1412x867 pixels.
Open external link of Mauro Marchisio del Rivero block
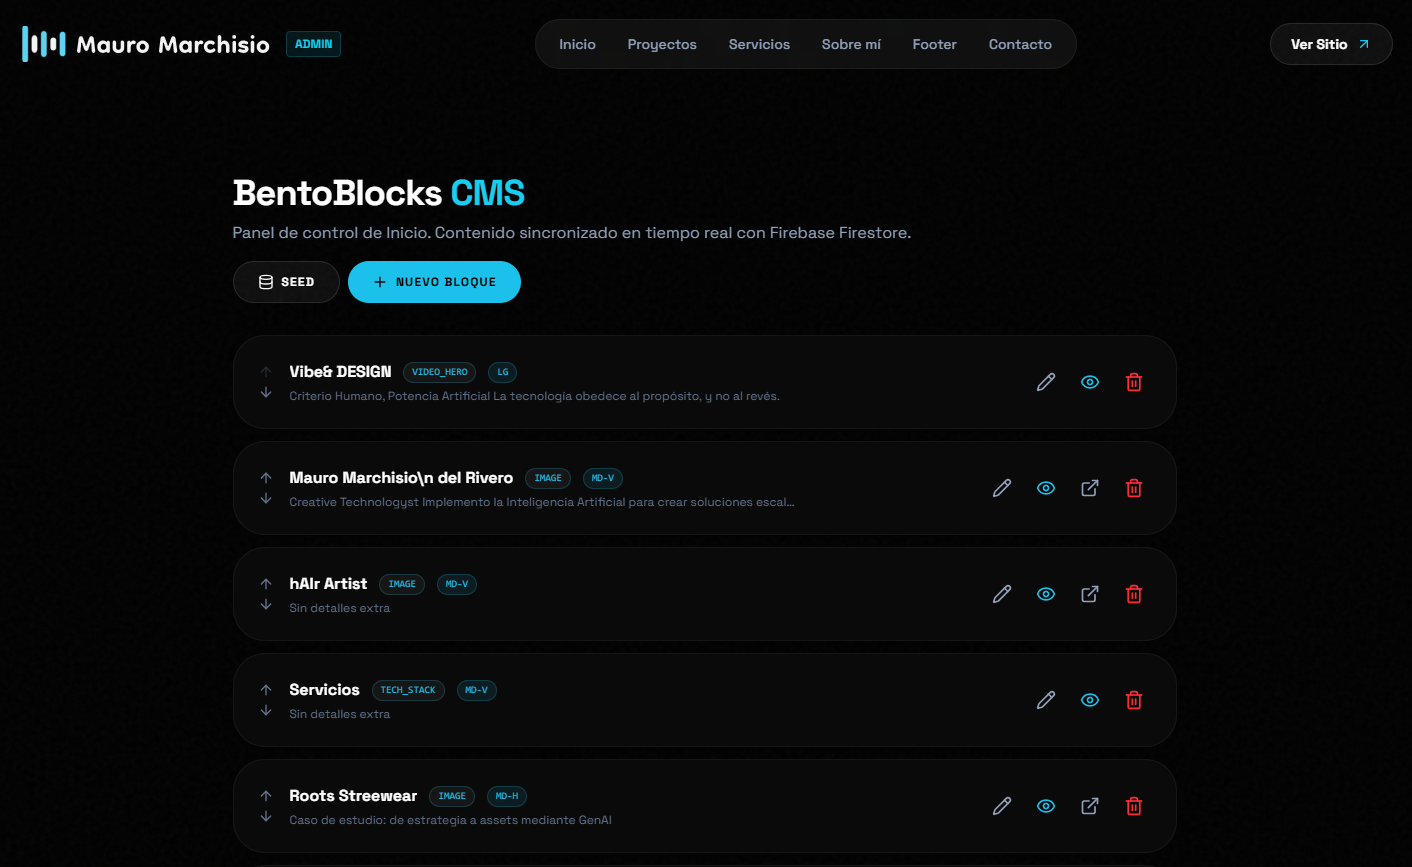pyautogui.click(x=1090, y=488)
